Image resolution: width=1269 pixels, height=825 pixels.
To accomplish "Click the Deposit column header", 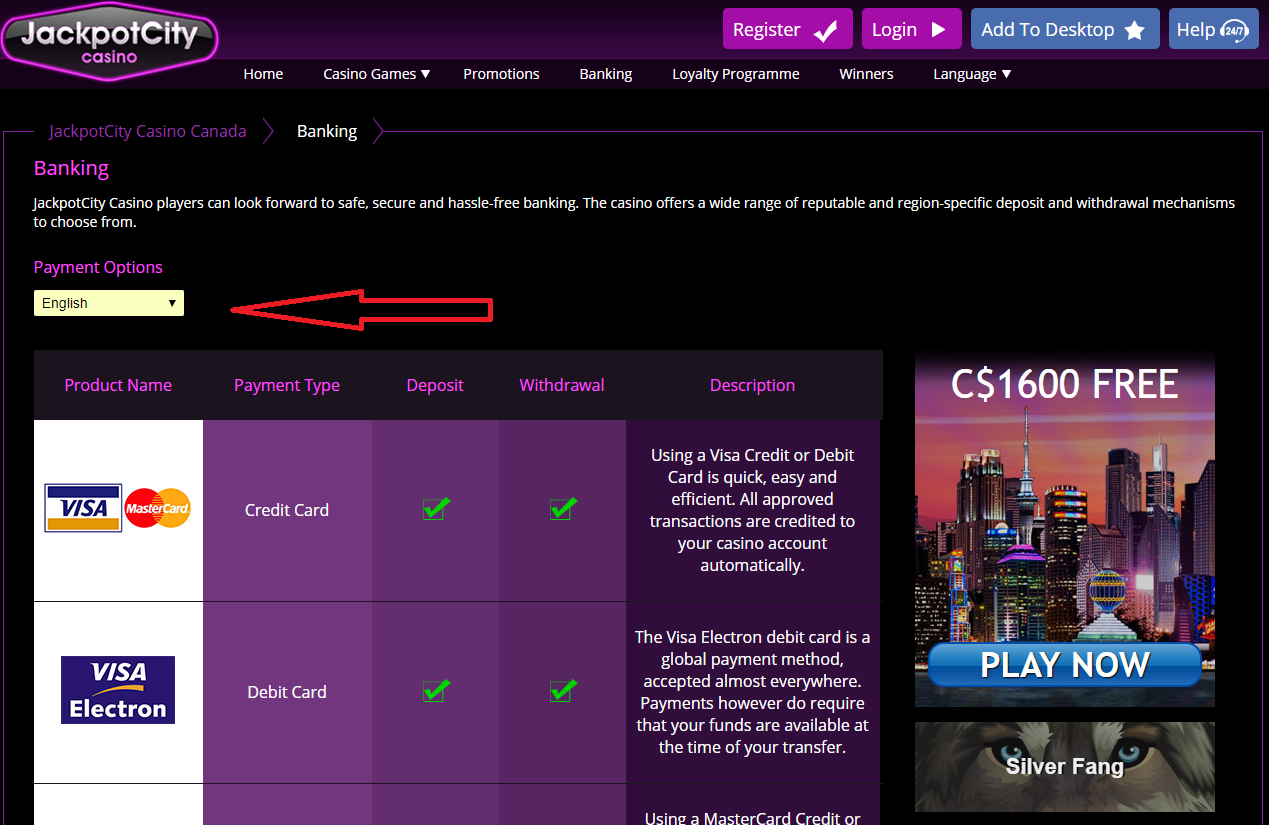I will coord(435,385).
